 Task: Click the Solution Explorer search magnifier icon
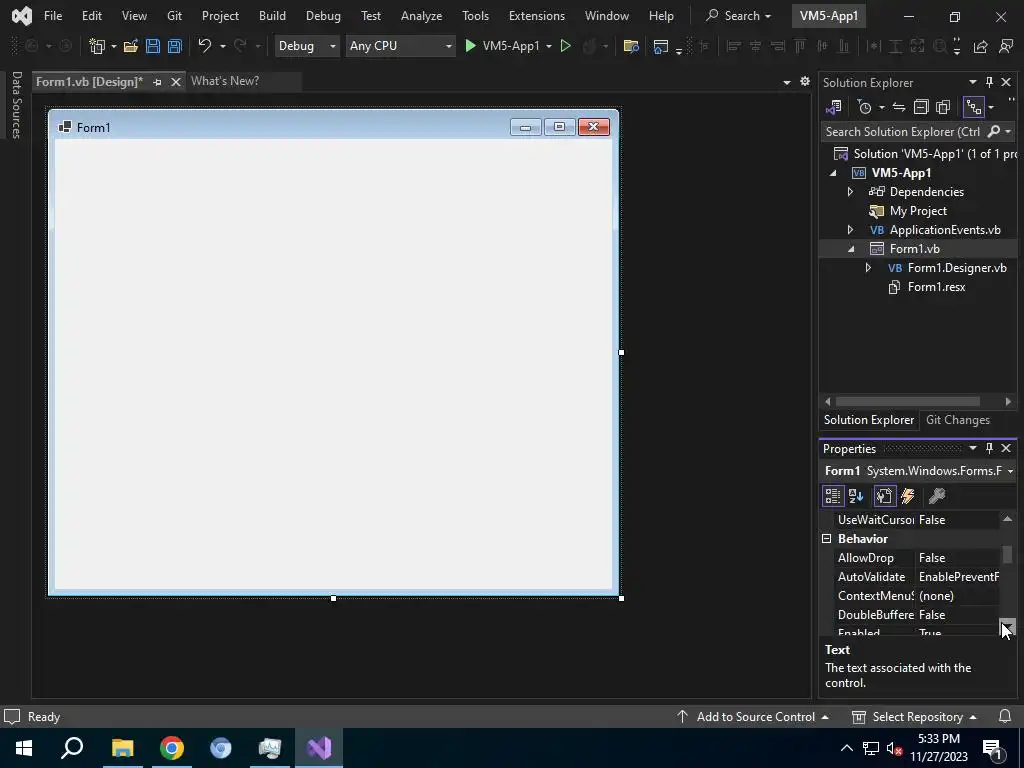coord(994,131)
